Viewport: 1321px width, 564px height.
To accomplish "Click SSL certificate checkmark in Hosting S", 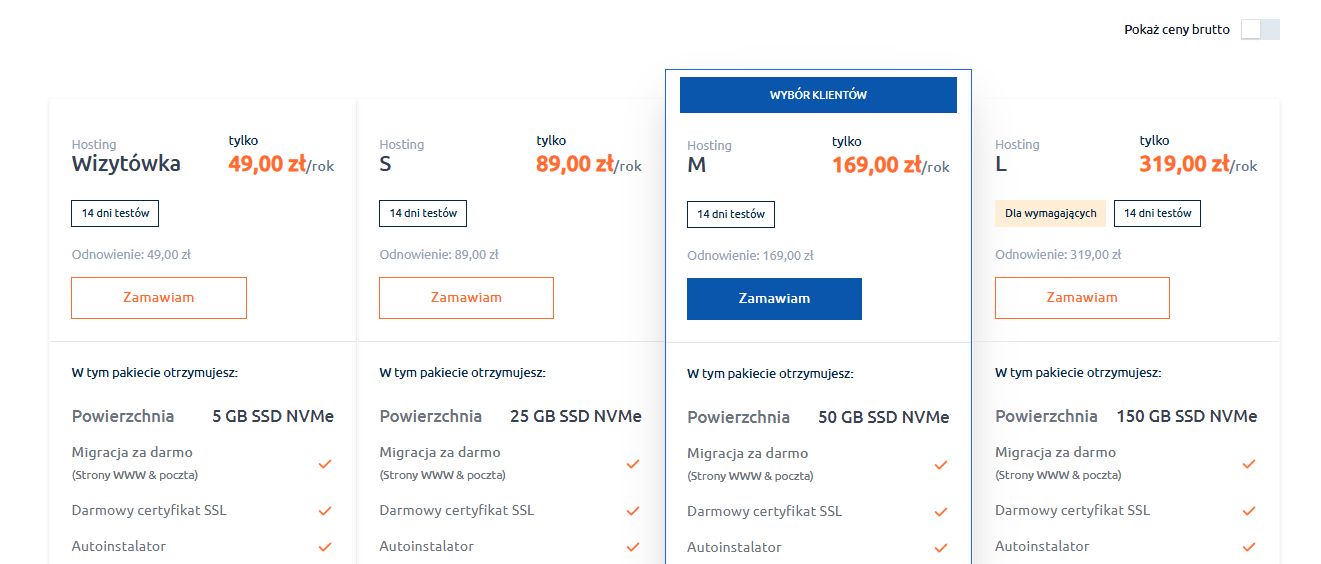I will (633, 511).
